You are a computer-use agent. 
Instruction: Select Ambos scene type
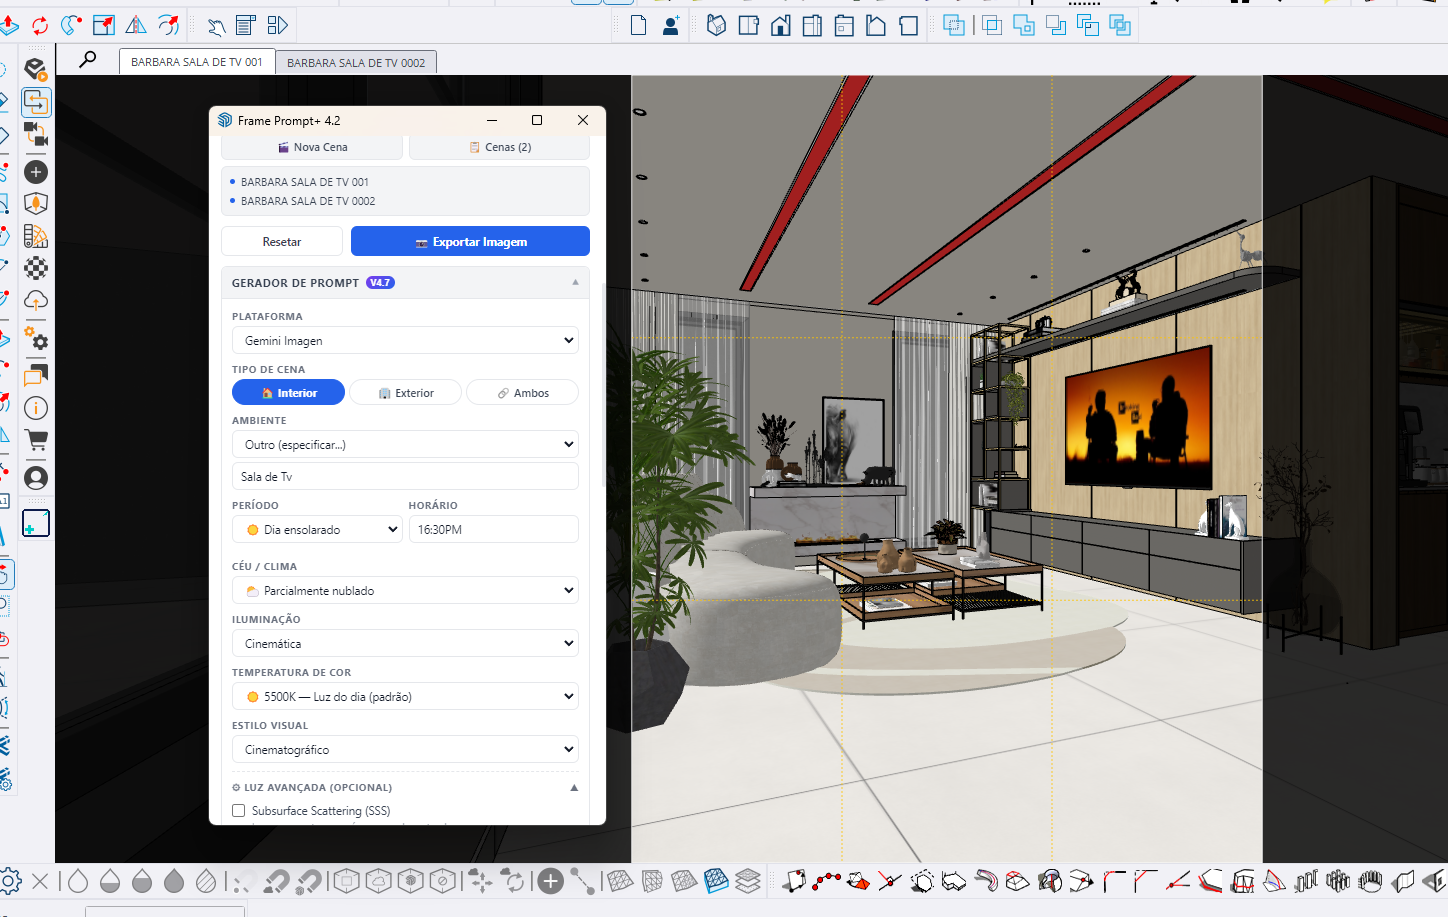[x=522, y=393]
